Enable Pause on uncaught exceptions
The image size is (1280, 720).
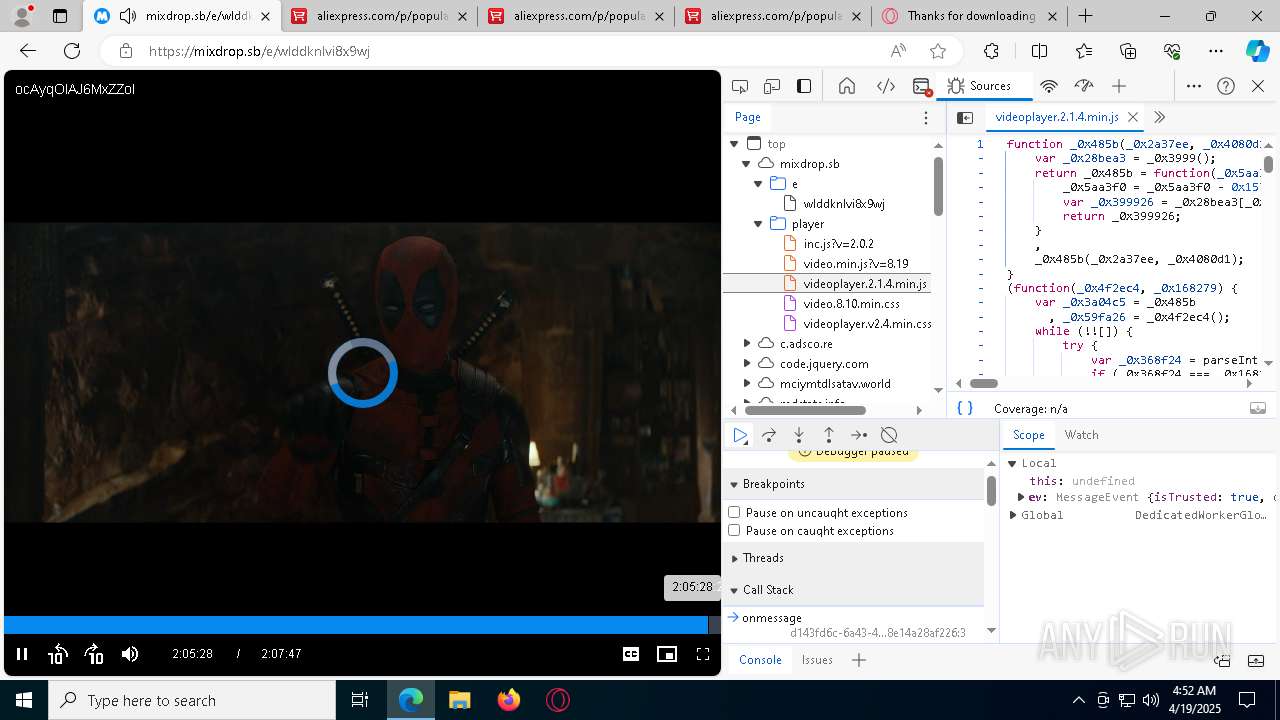tap(734, 513)
